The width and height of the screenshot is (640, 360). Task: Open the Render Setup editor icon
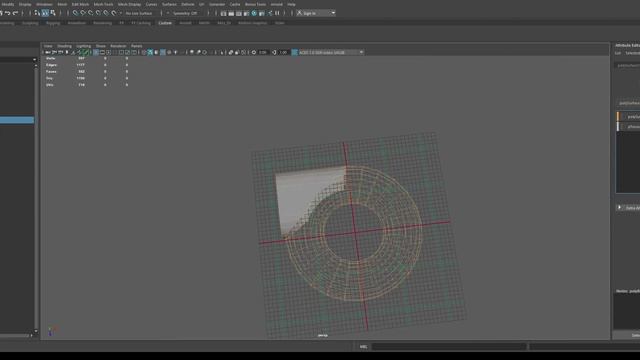pyautogui.click(x=262, y=13)
